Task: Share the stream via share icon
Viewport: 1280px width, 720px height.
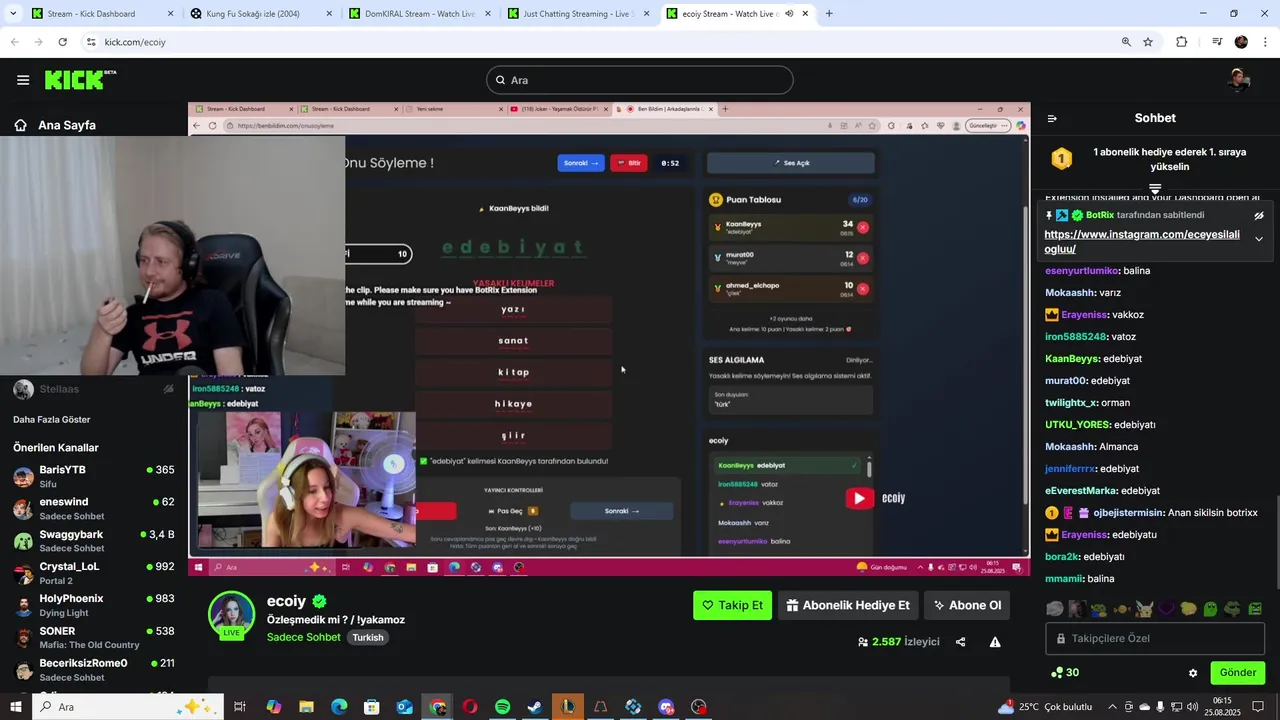Action: (961, 642)
